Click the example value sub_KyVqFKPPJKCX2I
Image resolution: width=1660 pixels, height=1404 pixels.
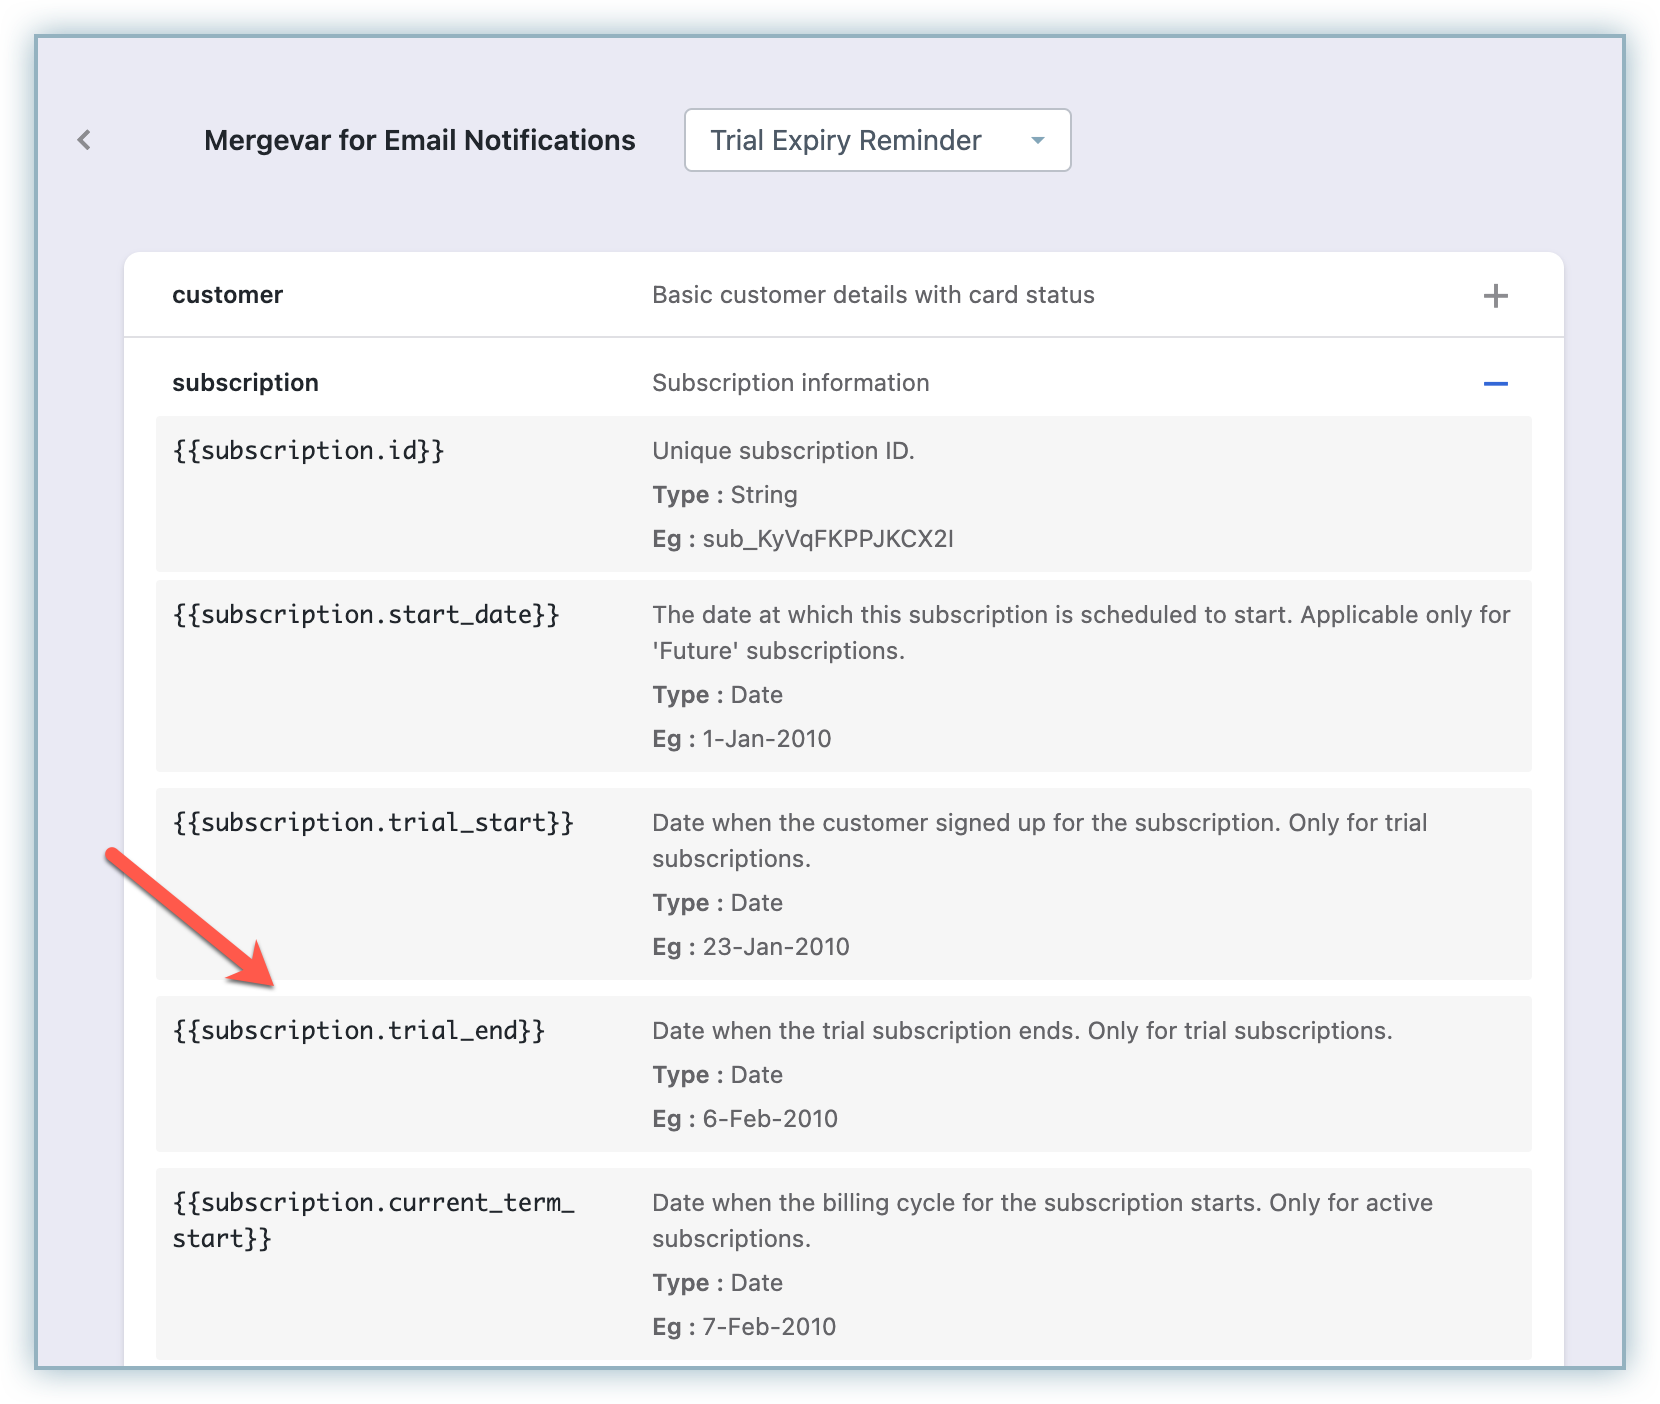(827, 539)
